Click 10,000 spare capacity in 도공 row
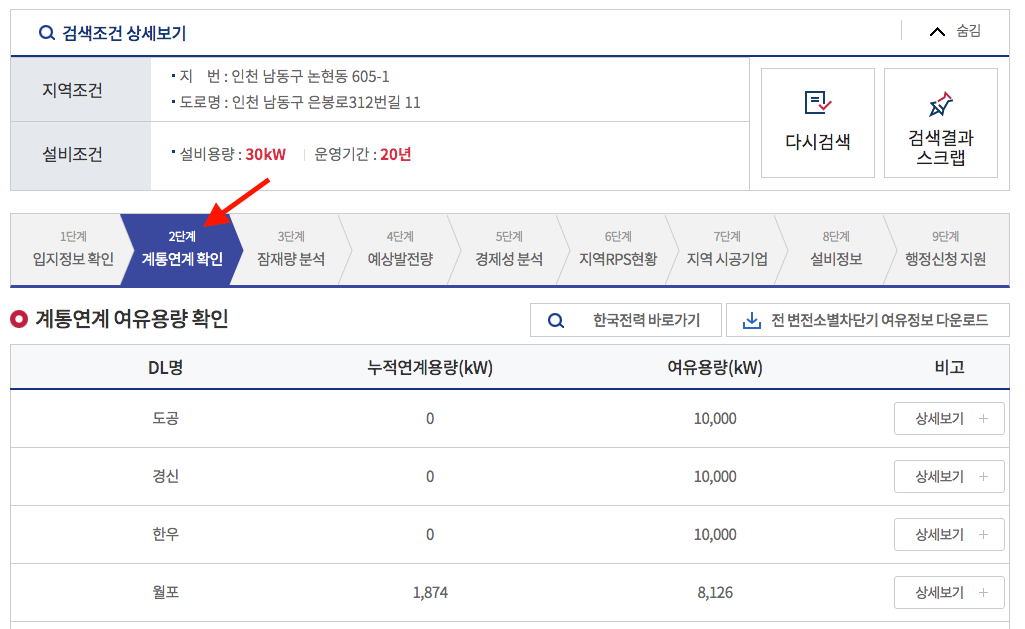Screen dimensions: 1025x629 [715, 418]
